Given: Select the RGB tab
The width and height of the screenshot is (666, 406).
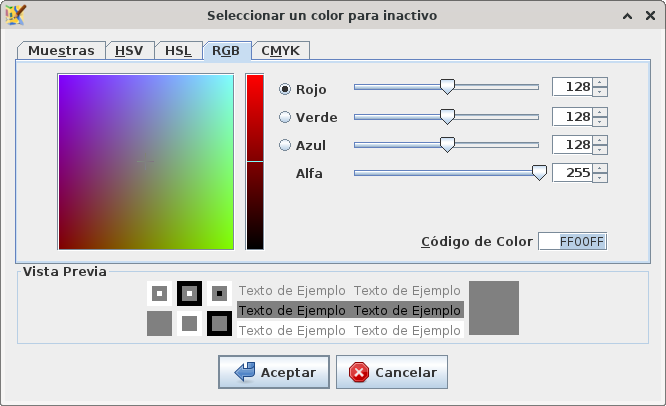Looking at the screenshot, I should 226,51.
